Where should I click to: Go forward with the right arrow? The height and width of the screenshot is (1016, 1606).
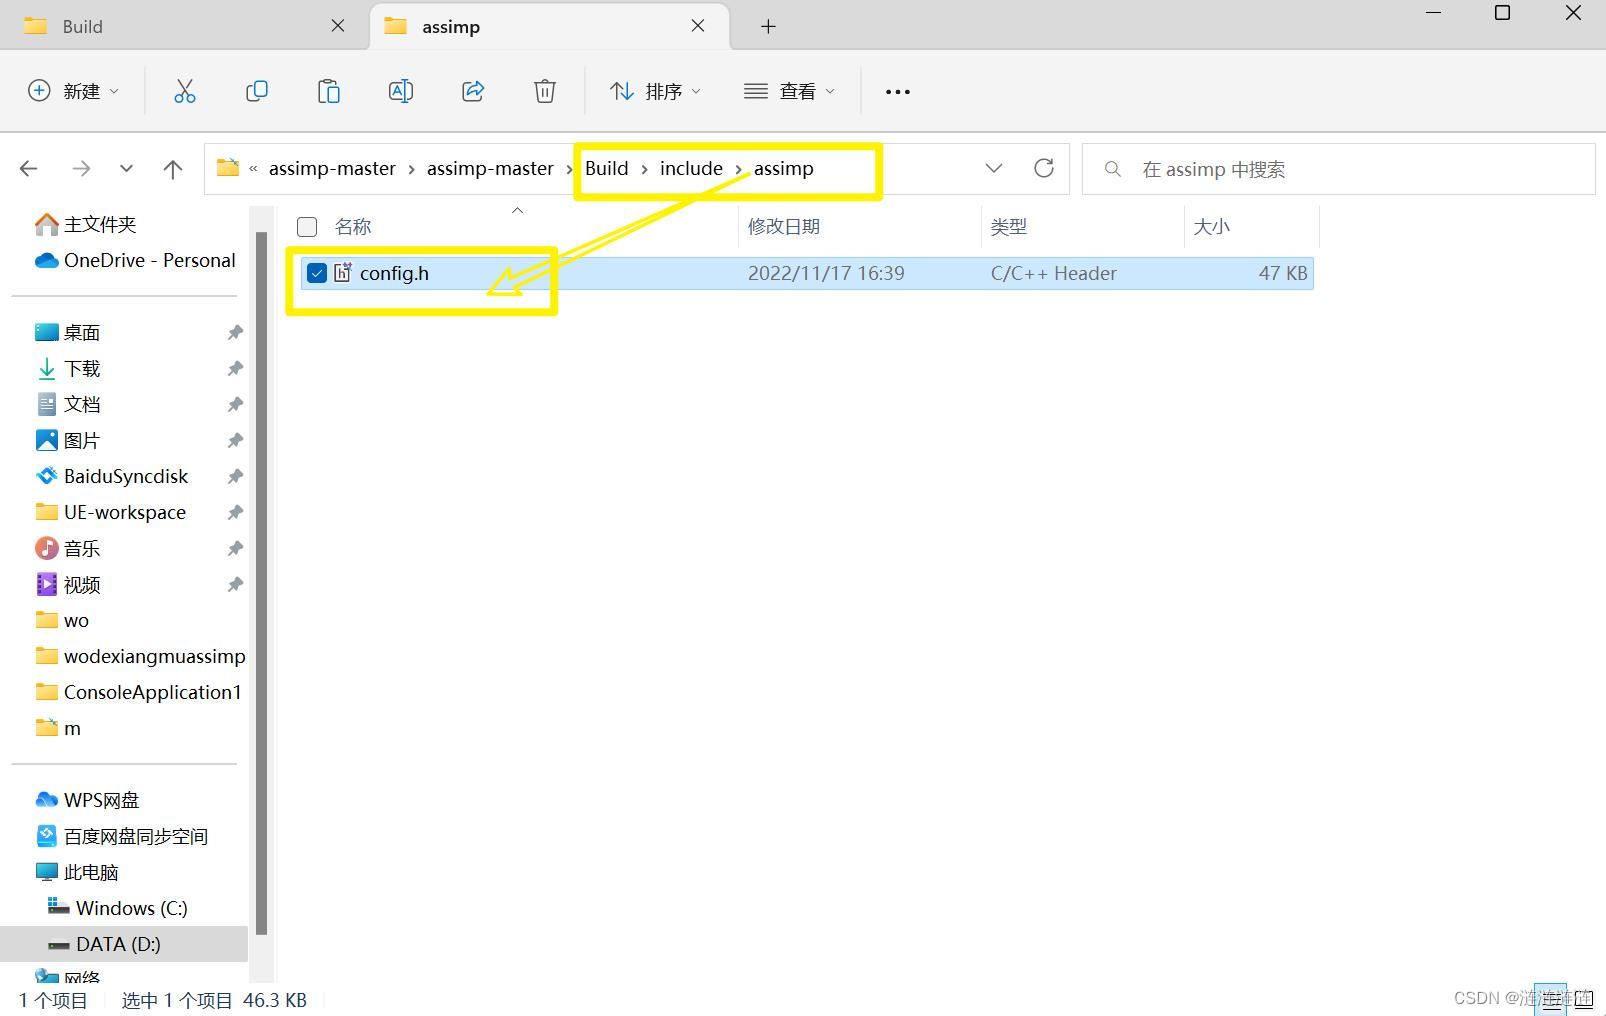pos(81,169)
